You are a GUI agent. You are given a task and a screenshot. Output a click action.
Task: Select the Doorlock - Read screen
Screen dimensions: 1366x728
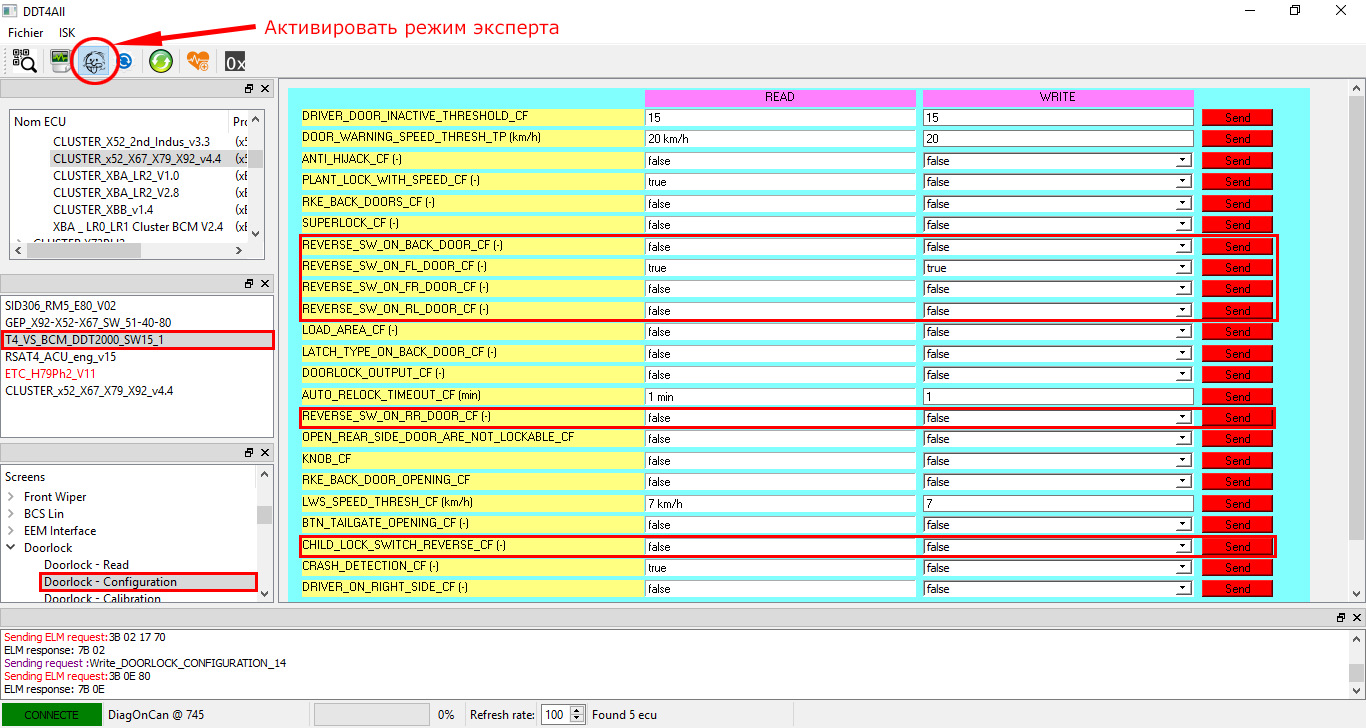(x=86, y=565)
